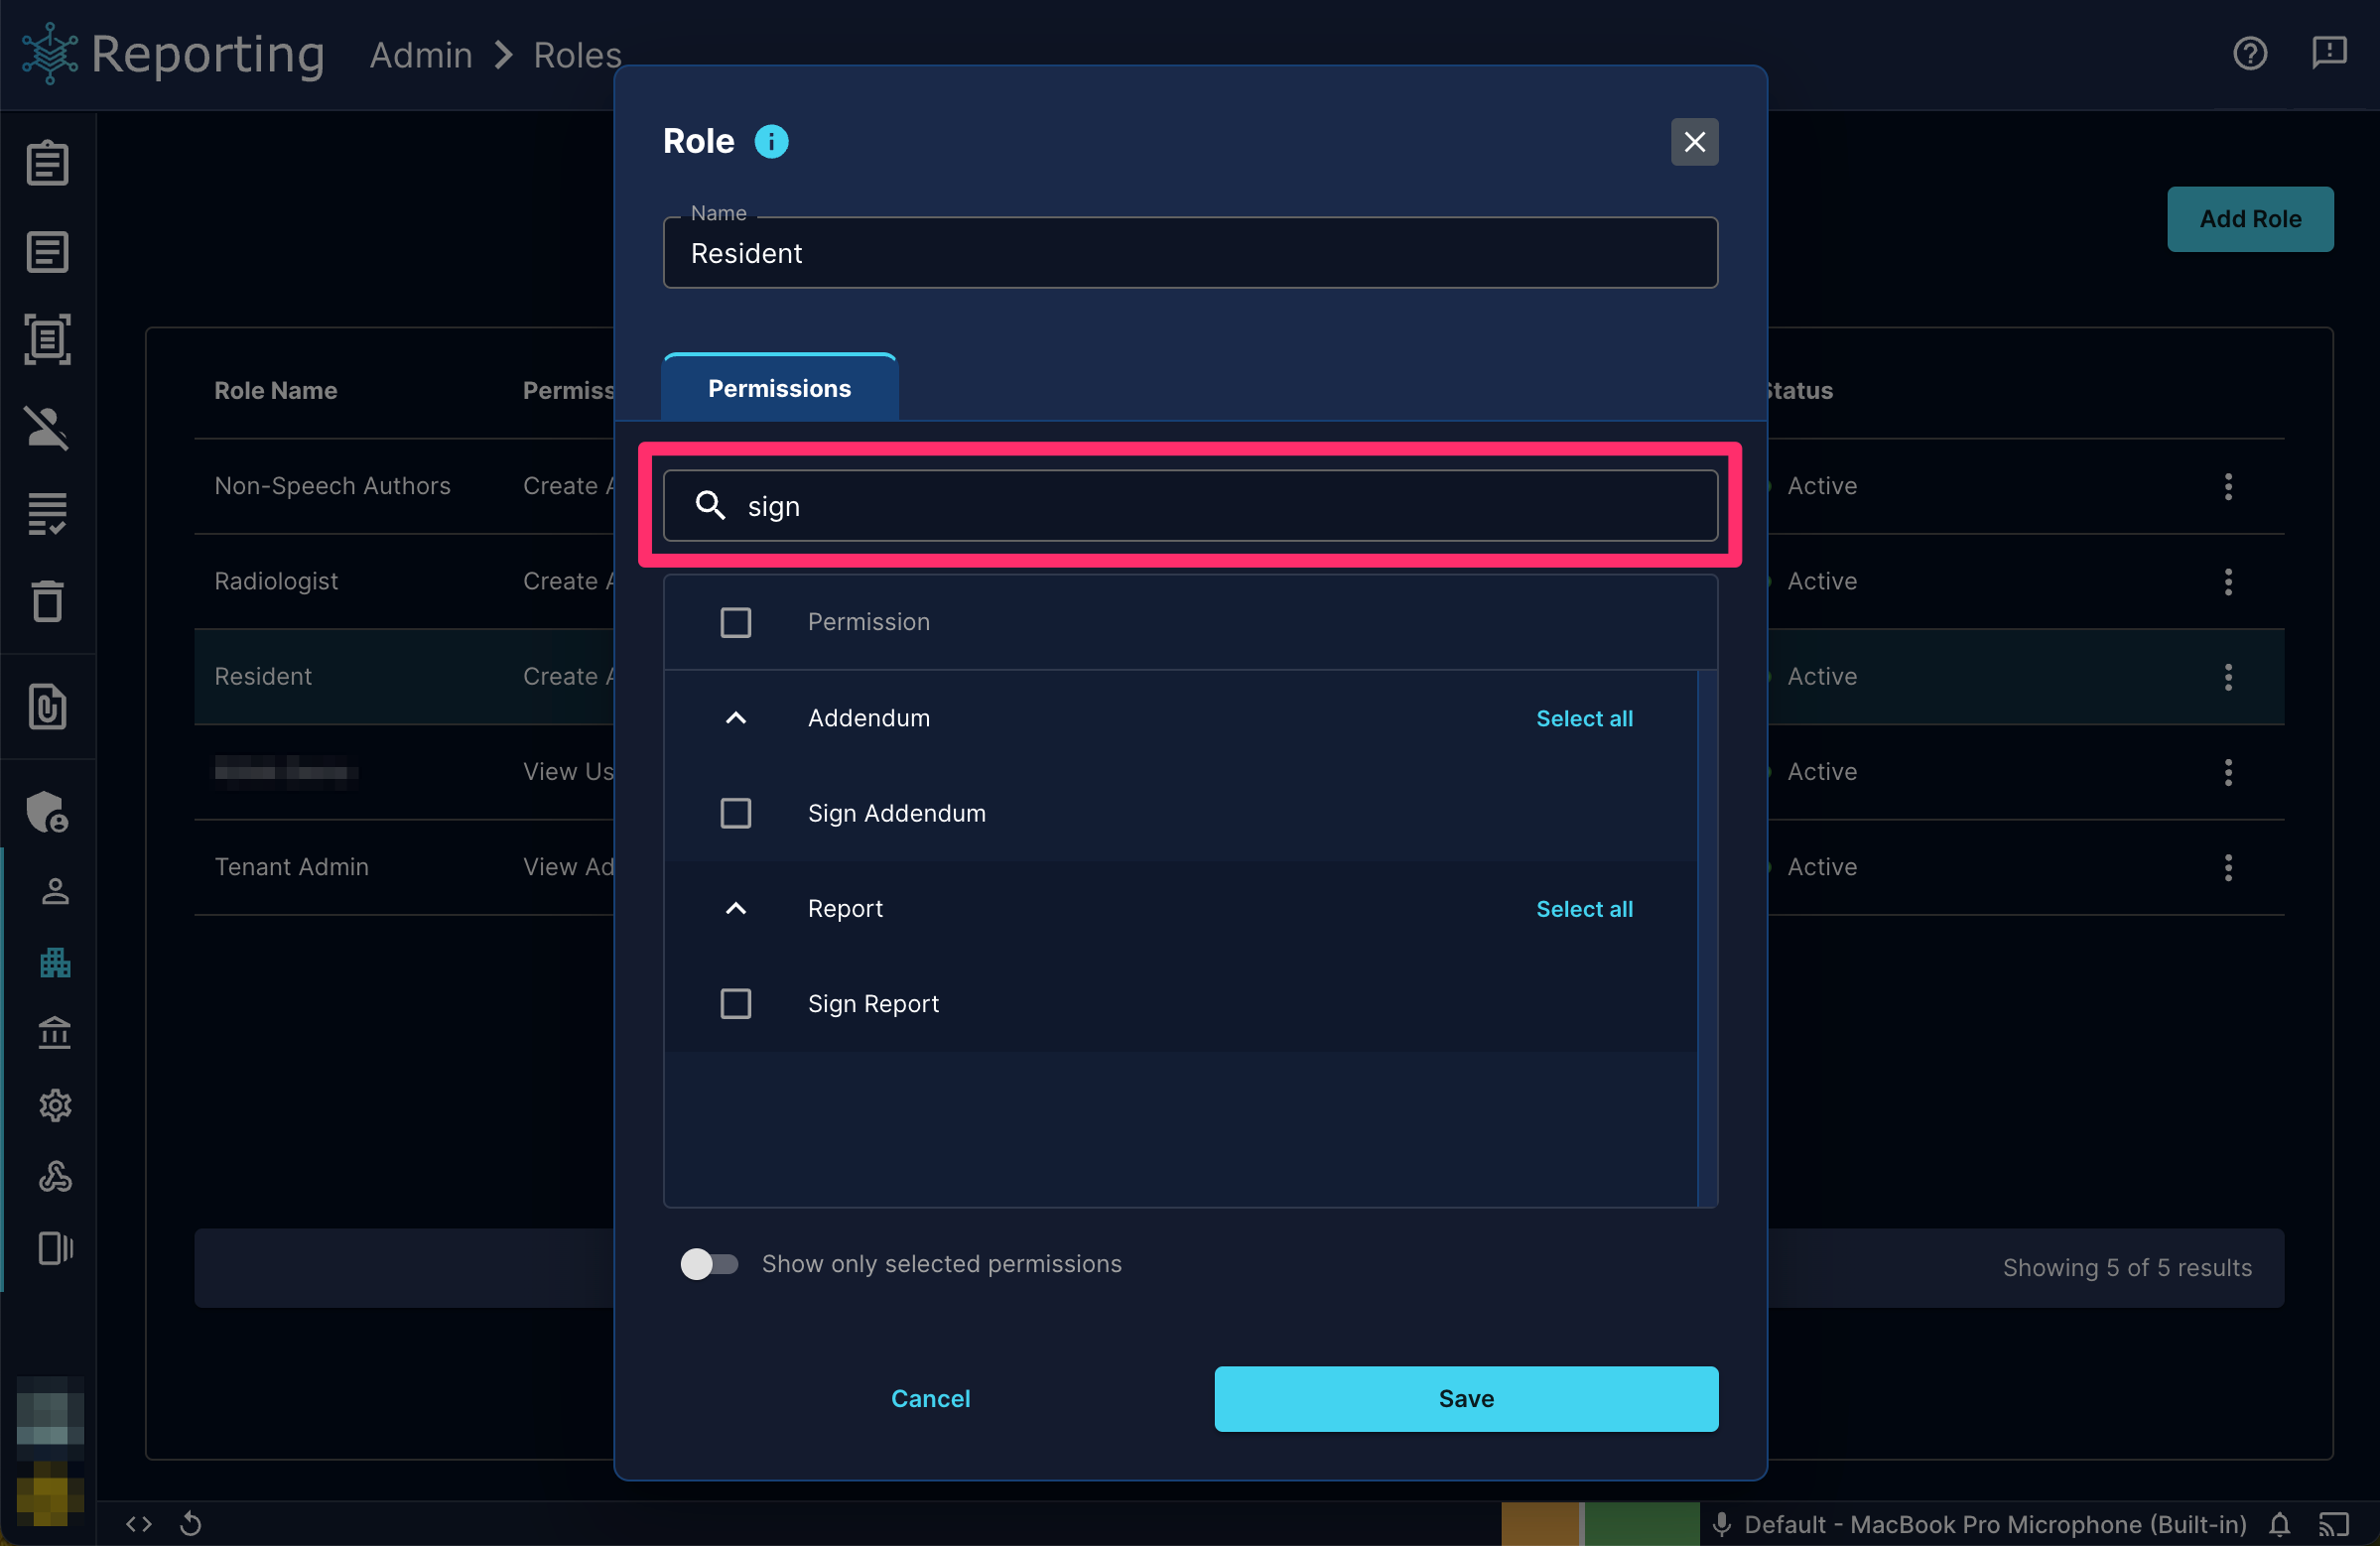Open the building organization icon in sidebar
Image resolution: width=2380 pixels, height=1546 pixels.
point(55,962)
